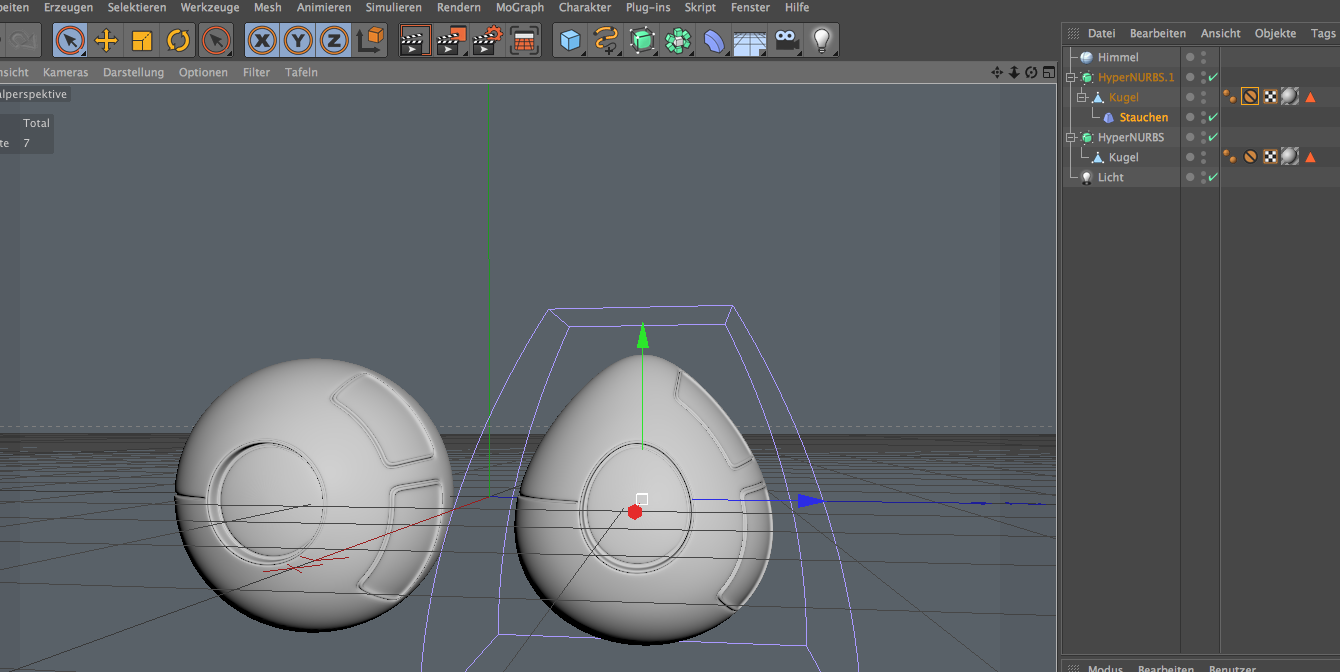Add a Cube primitive object
This screenshot has height=672, width=1340.
coord(570,40)
